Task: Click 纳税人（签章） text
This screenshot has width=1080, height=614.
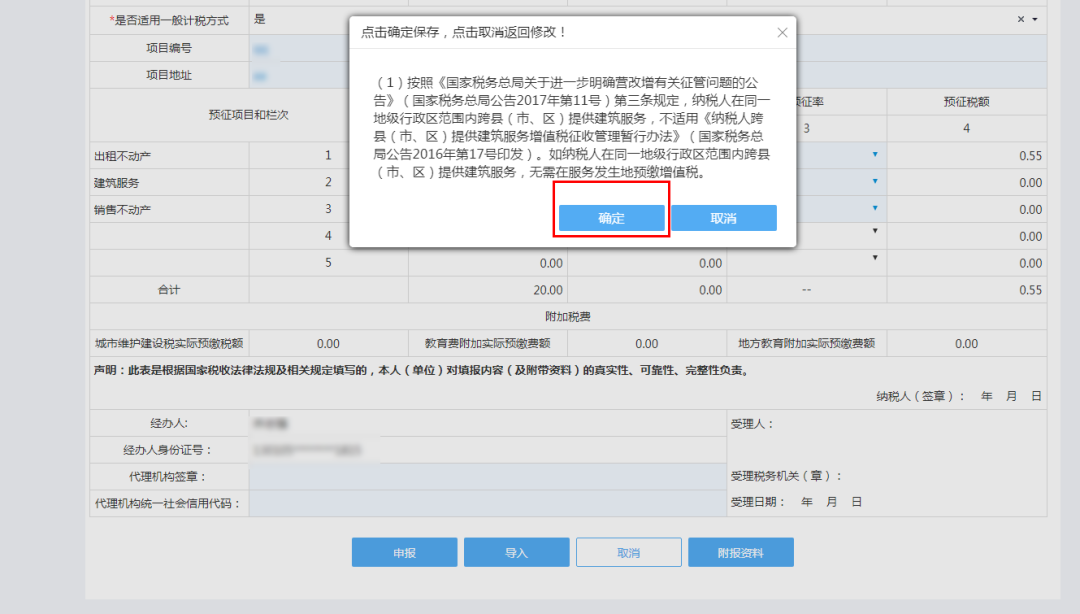Action: (920, 396)
